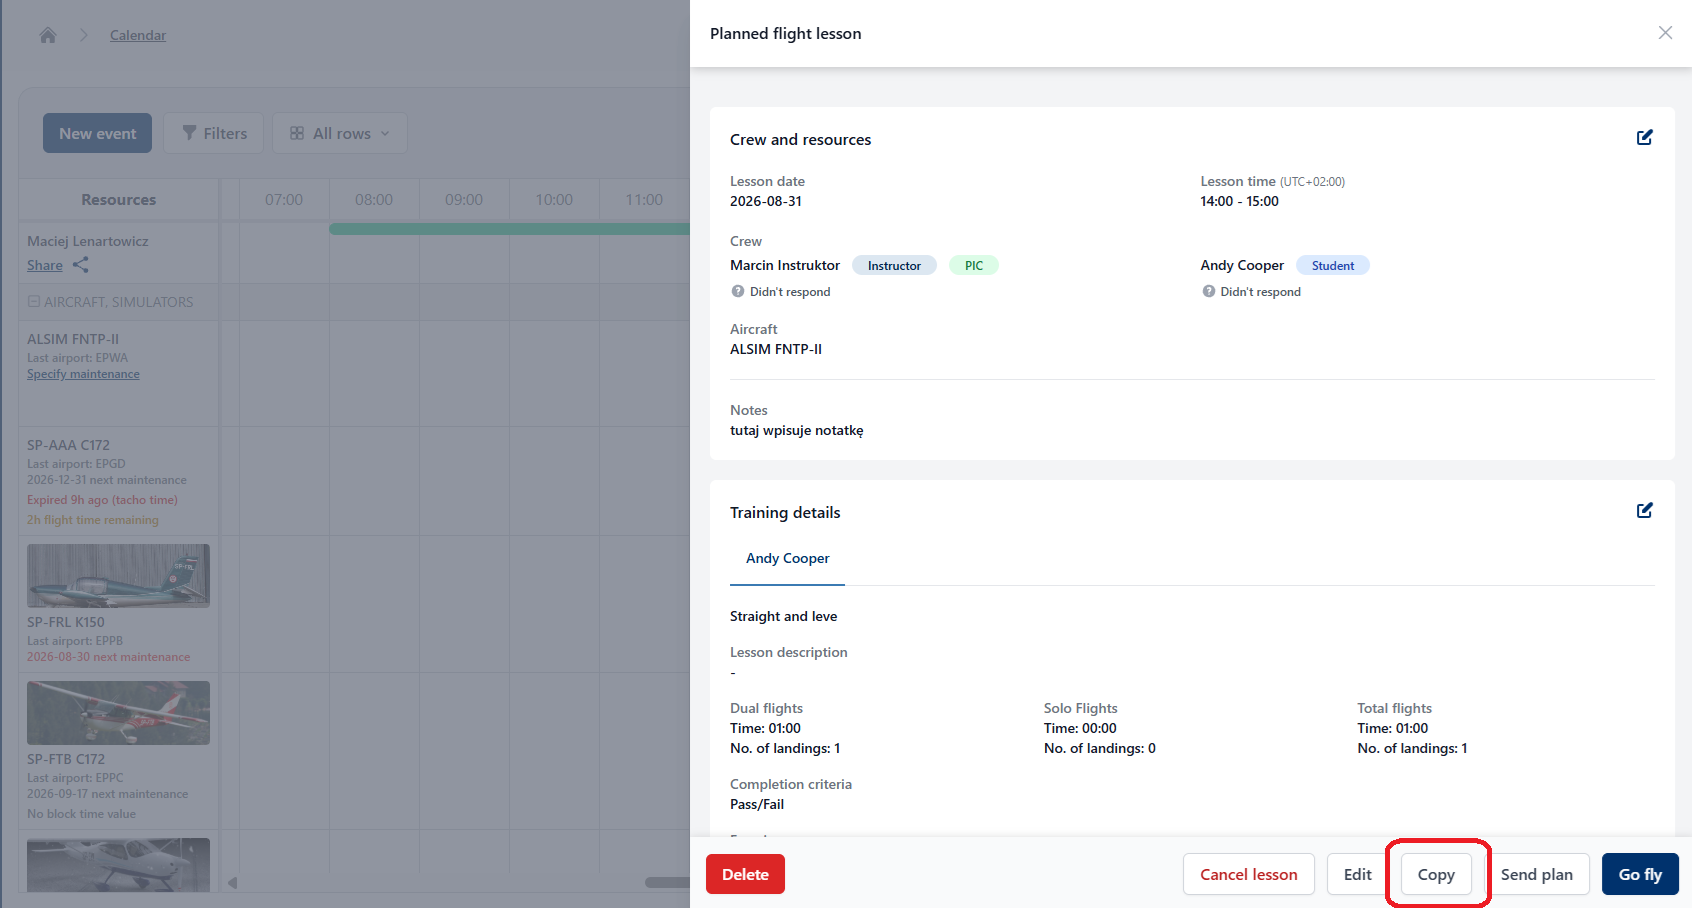Delete the planned lesson
Viewport: 1692px width, 908px height.
(x=745, y=874)
